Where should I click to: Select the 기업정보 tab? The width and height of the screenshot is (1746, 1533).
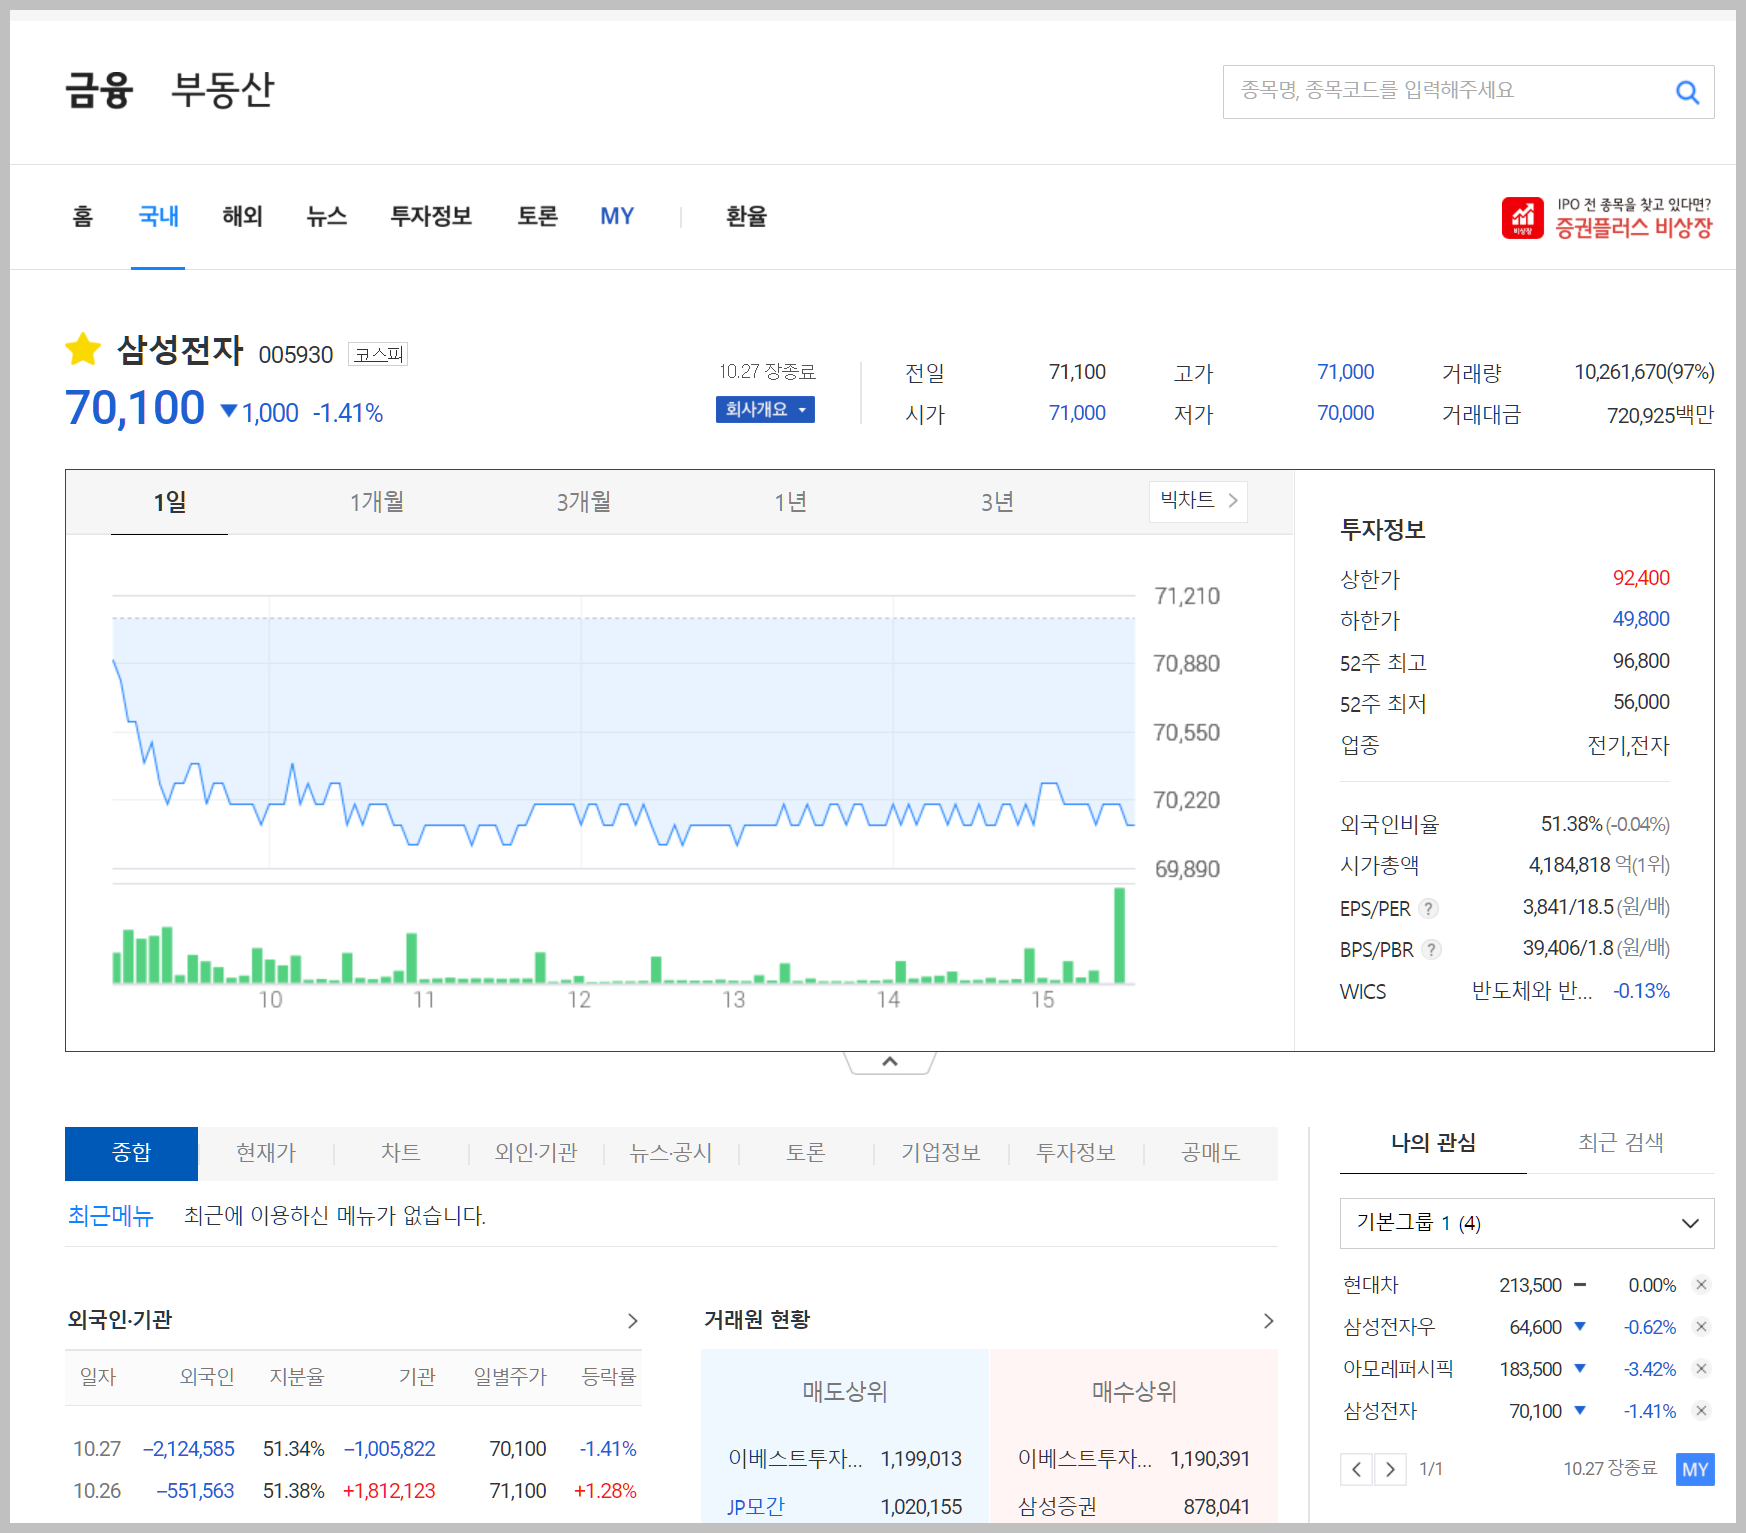(x=941, y=1153)
